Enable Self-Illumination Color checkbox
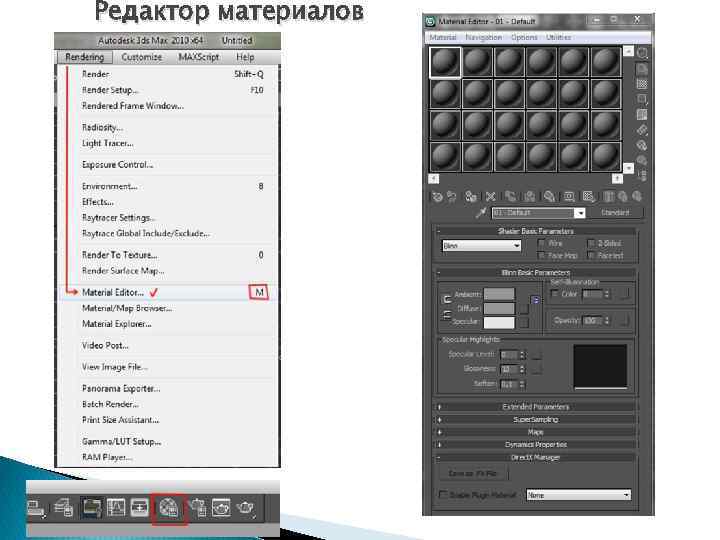The height and width of the screenshot is (540, 720). (x=555, y=294)
